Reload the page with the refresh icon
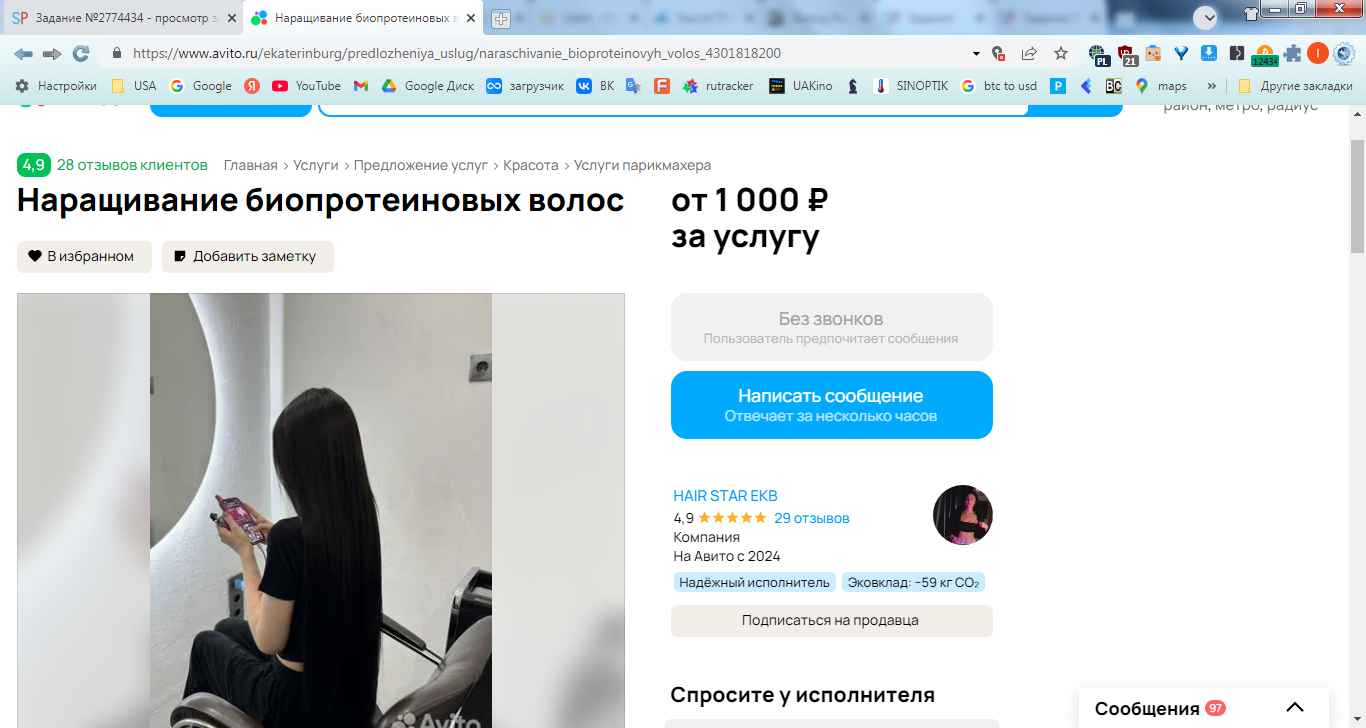This screenshot has width=1366, height=728. pos(81,53)
